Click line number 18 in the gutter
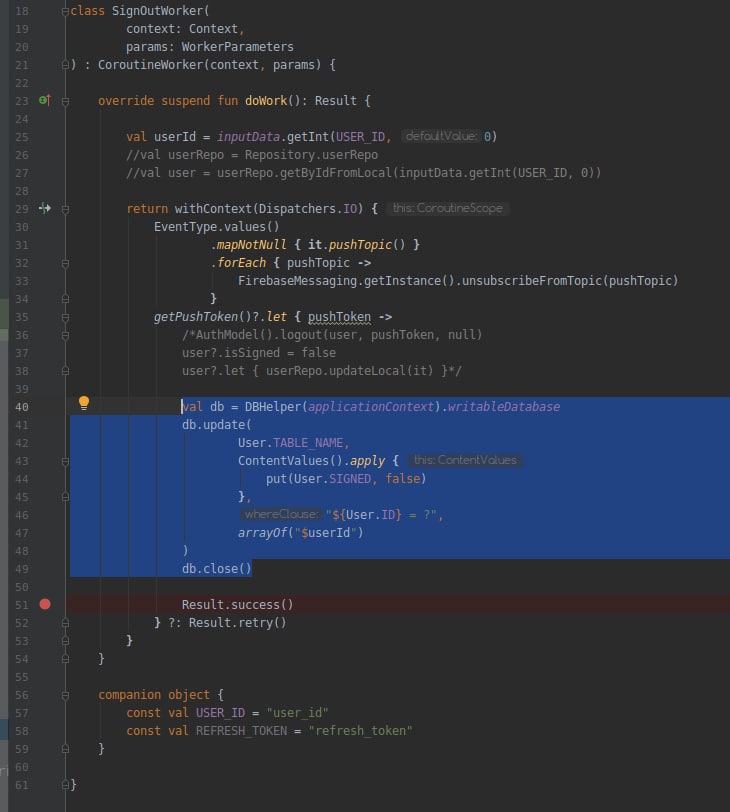This screenshot has height=812, width=730. coord(22,11)
